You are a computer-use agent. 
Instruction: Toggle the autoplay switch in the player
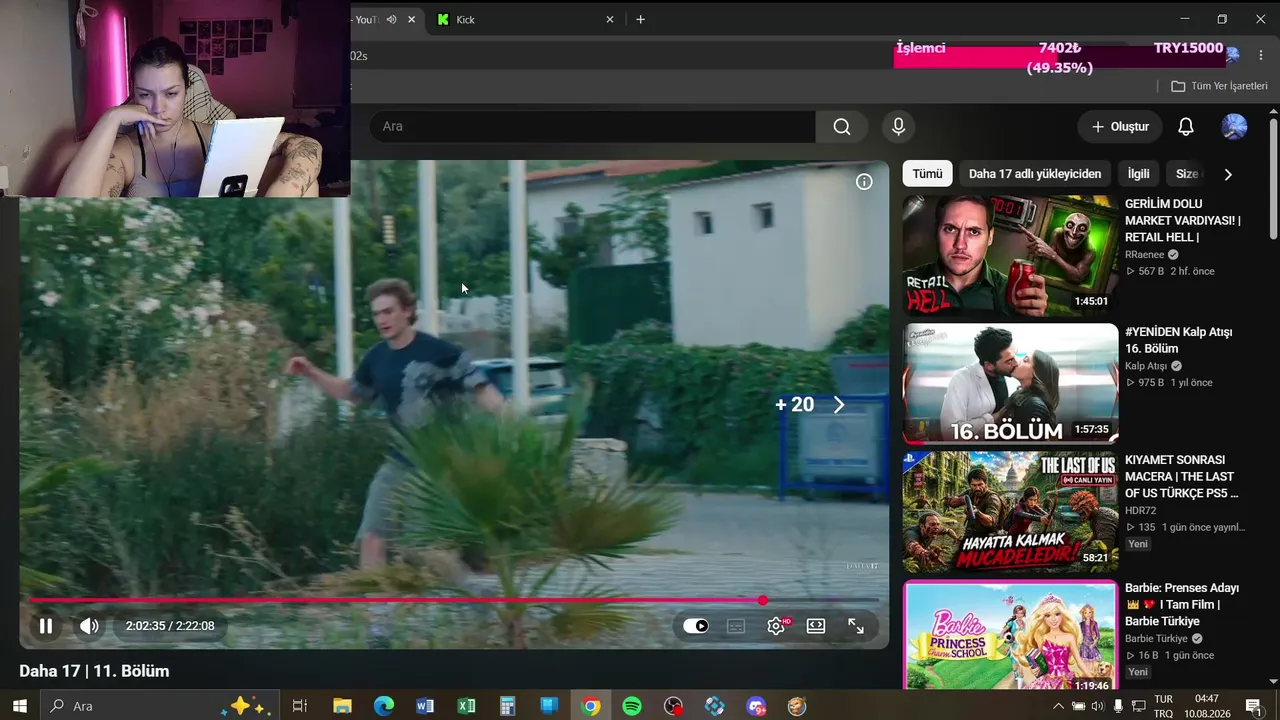click(696, 626)
